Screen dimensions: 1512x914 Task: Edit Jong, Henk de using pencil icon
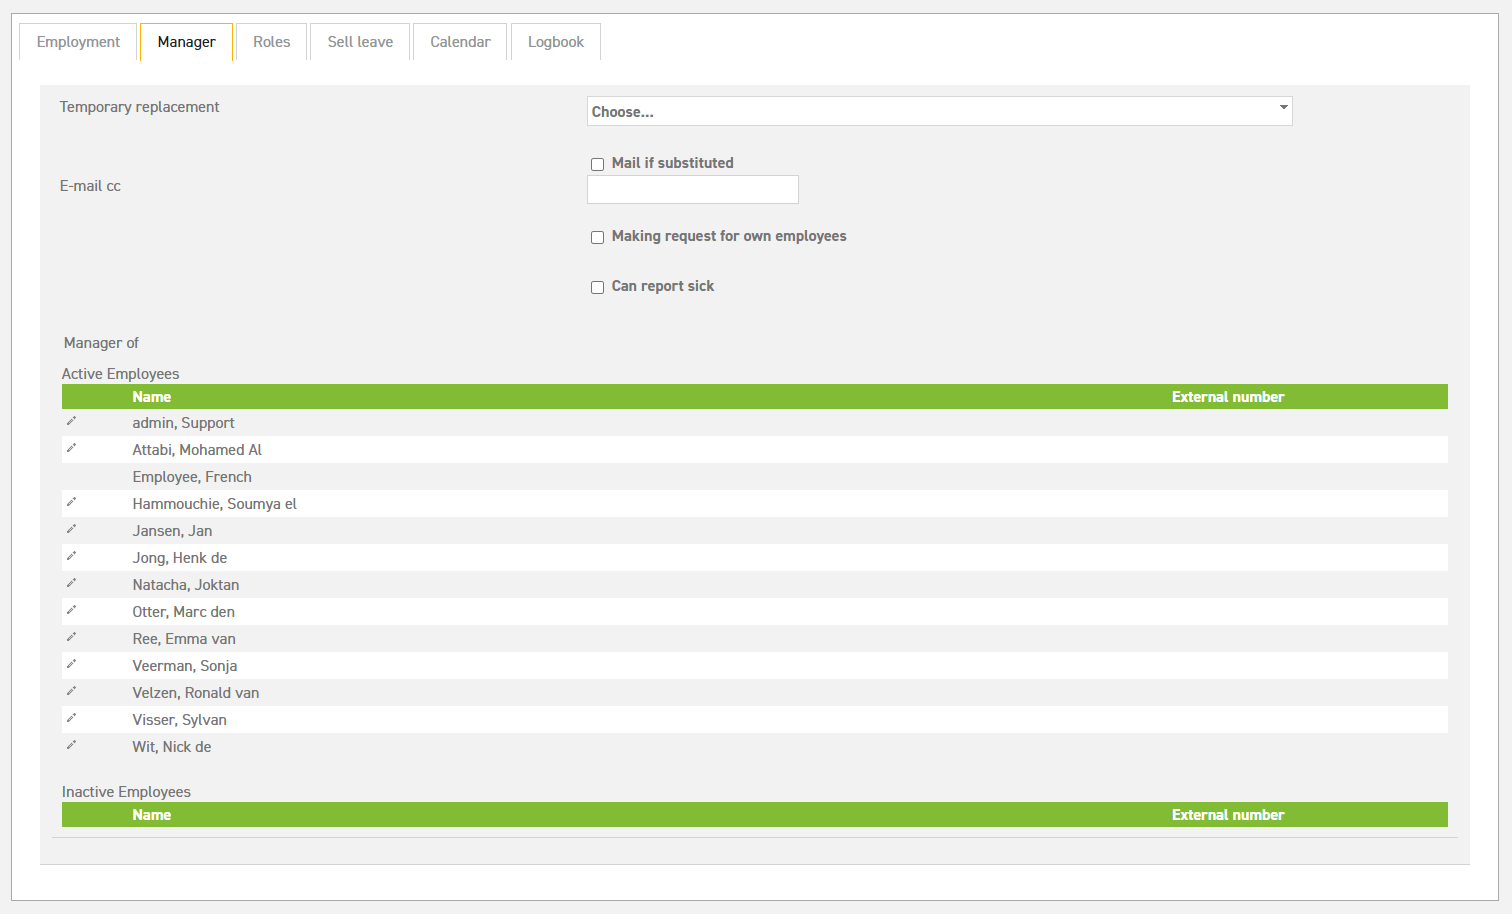(x=71, y=556)
